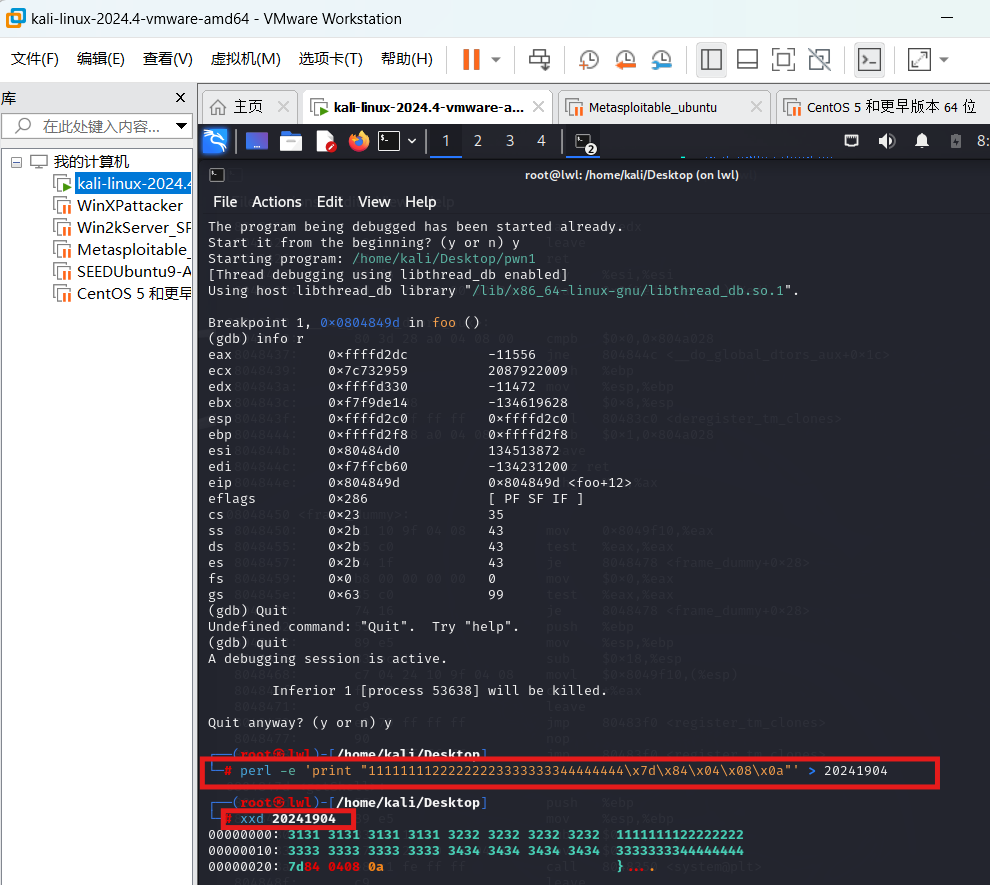Image resolution: width=990 pixels, height=885 pixels.
Task: Open the 帮助(H) menu
Action: pyautogui.click(x=407, y=59)
